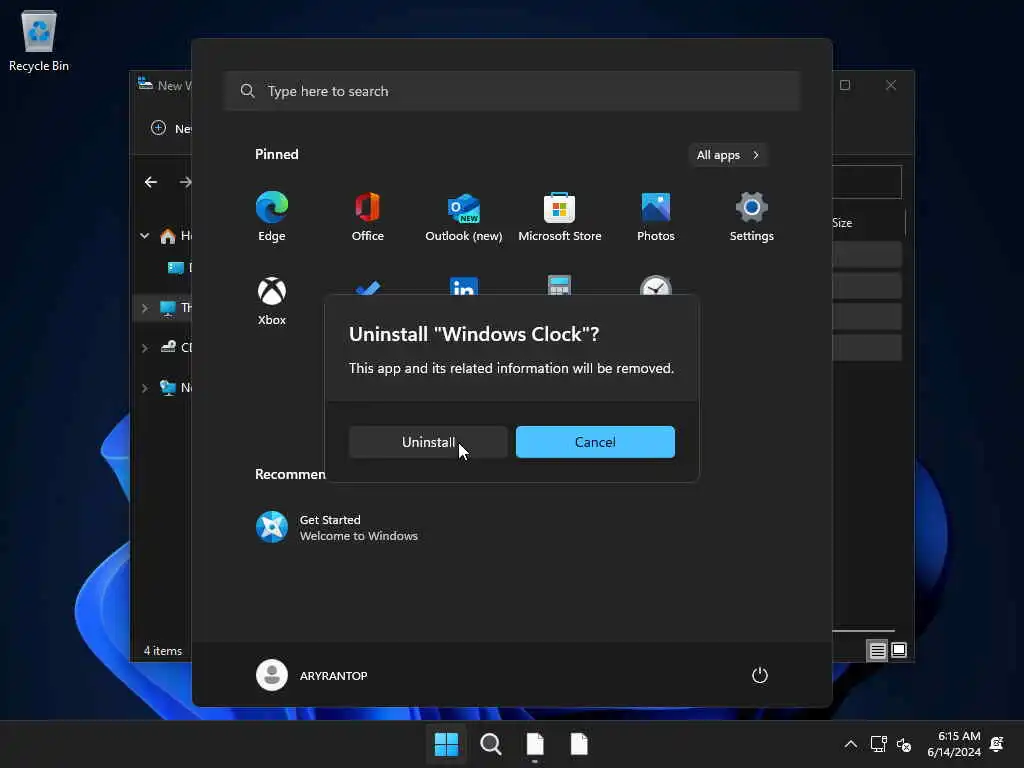
Task: Click the Size column header in Explorer
Action: click(x=842, y=223)
